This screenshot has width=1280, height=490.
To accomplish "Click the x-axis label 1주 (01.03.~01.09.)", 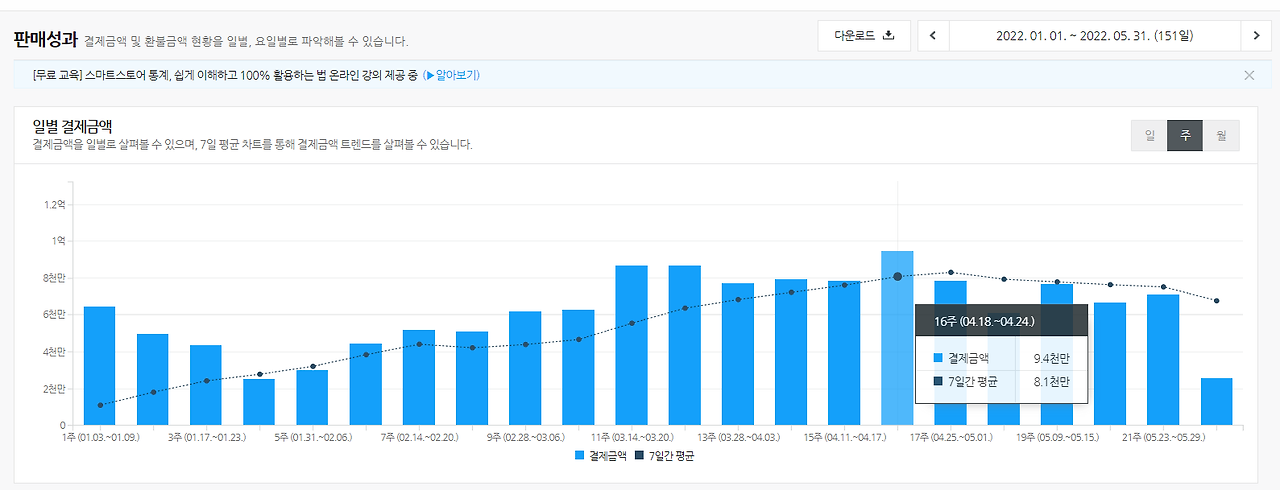I will coord(99,437).
